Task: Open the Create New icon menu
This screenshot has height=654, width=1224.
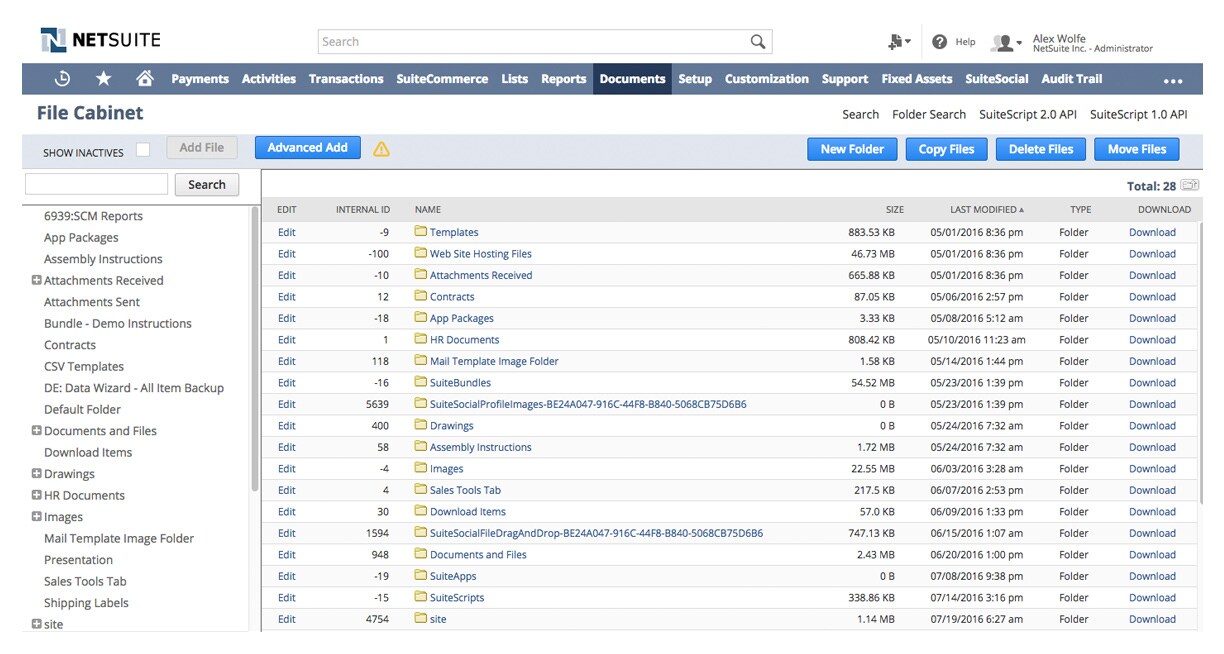Action: click(899, 42)
